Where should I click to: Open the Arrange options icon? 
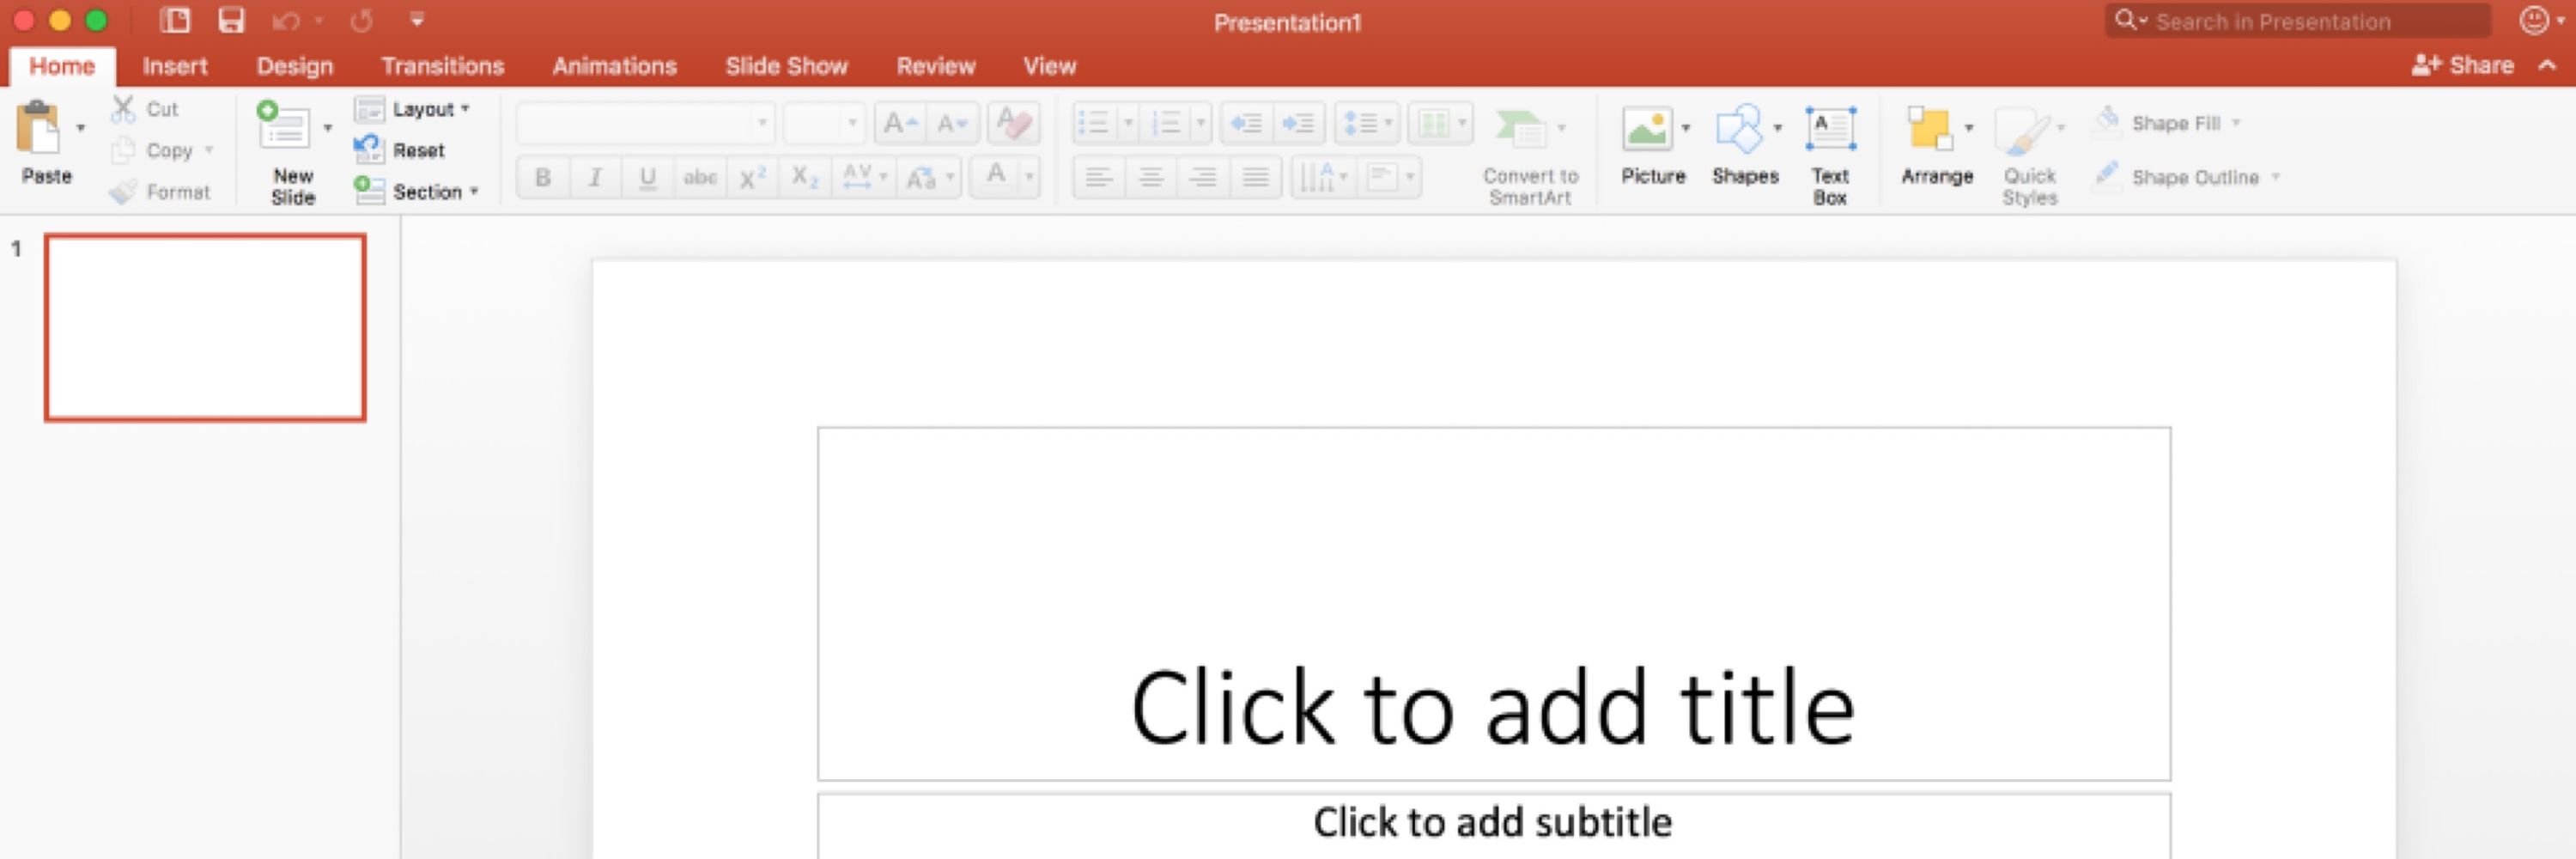1930,129
